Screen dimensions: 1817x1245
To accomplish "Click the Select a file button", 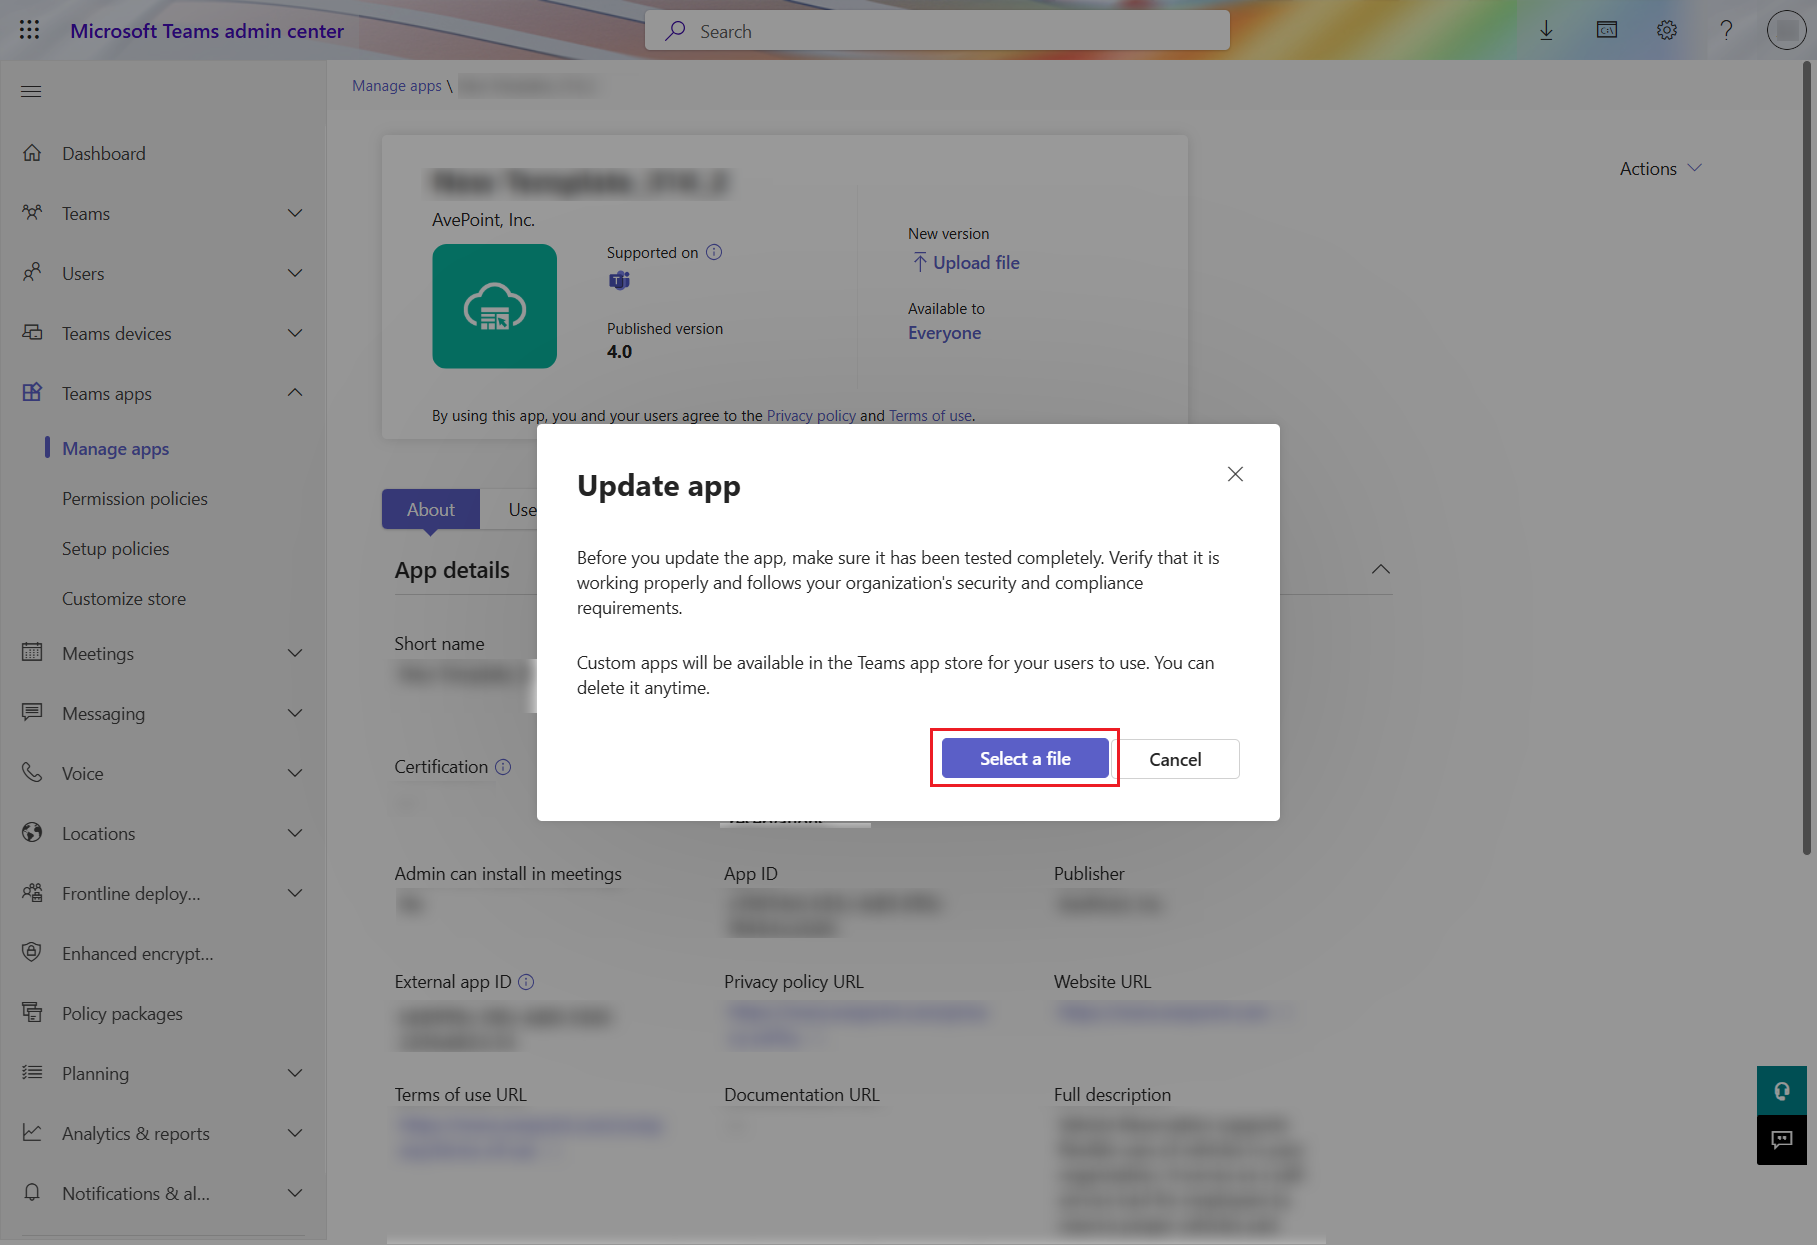I will (x=1024, y=758).
